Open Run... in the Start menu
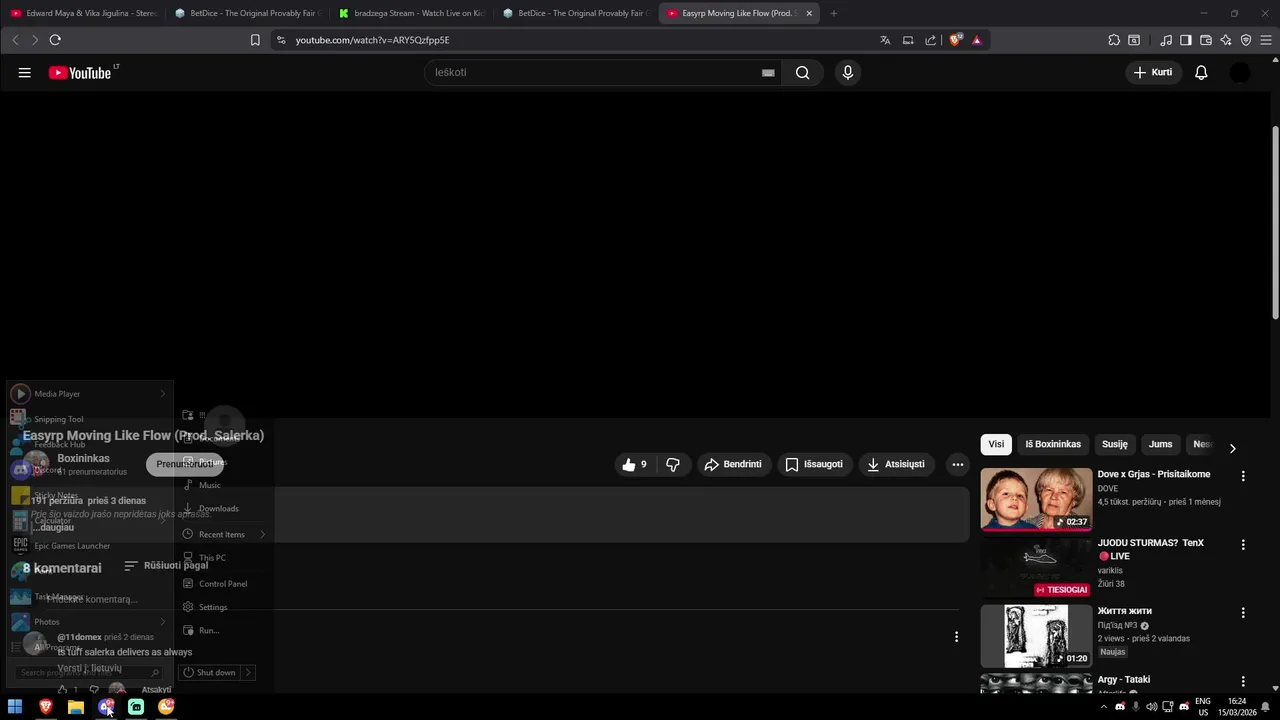This screenshot has height=720, width=1280. (208, 630)
